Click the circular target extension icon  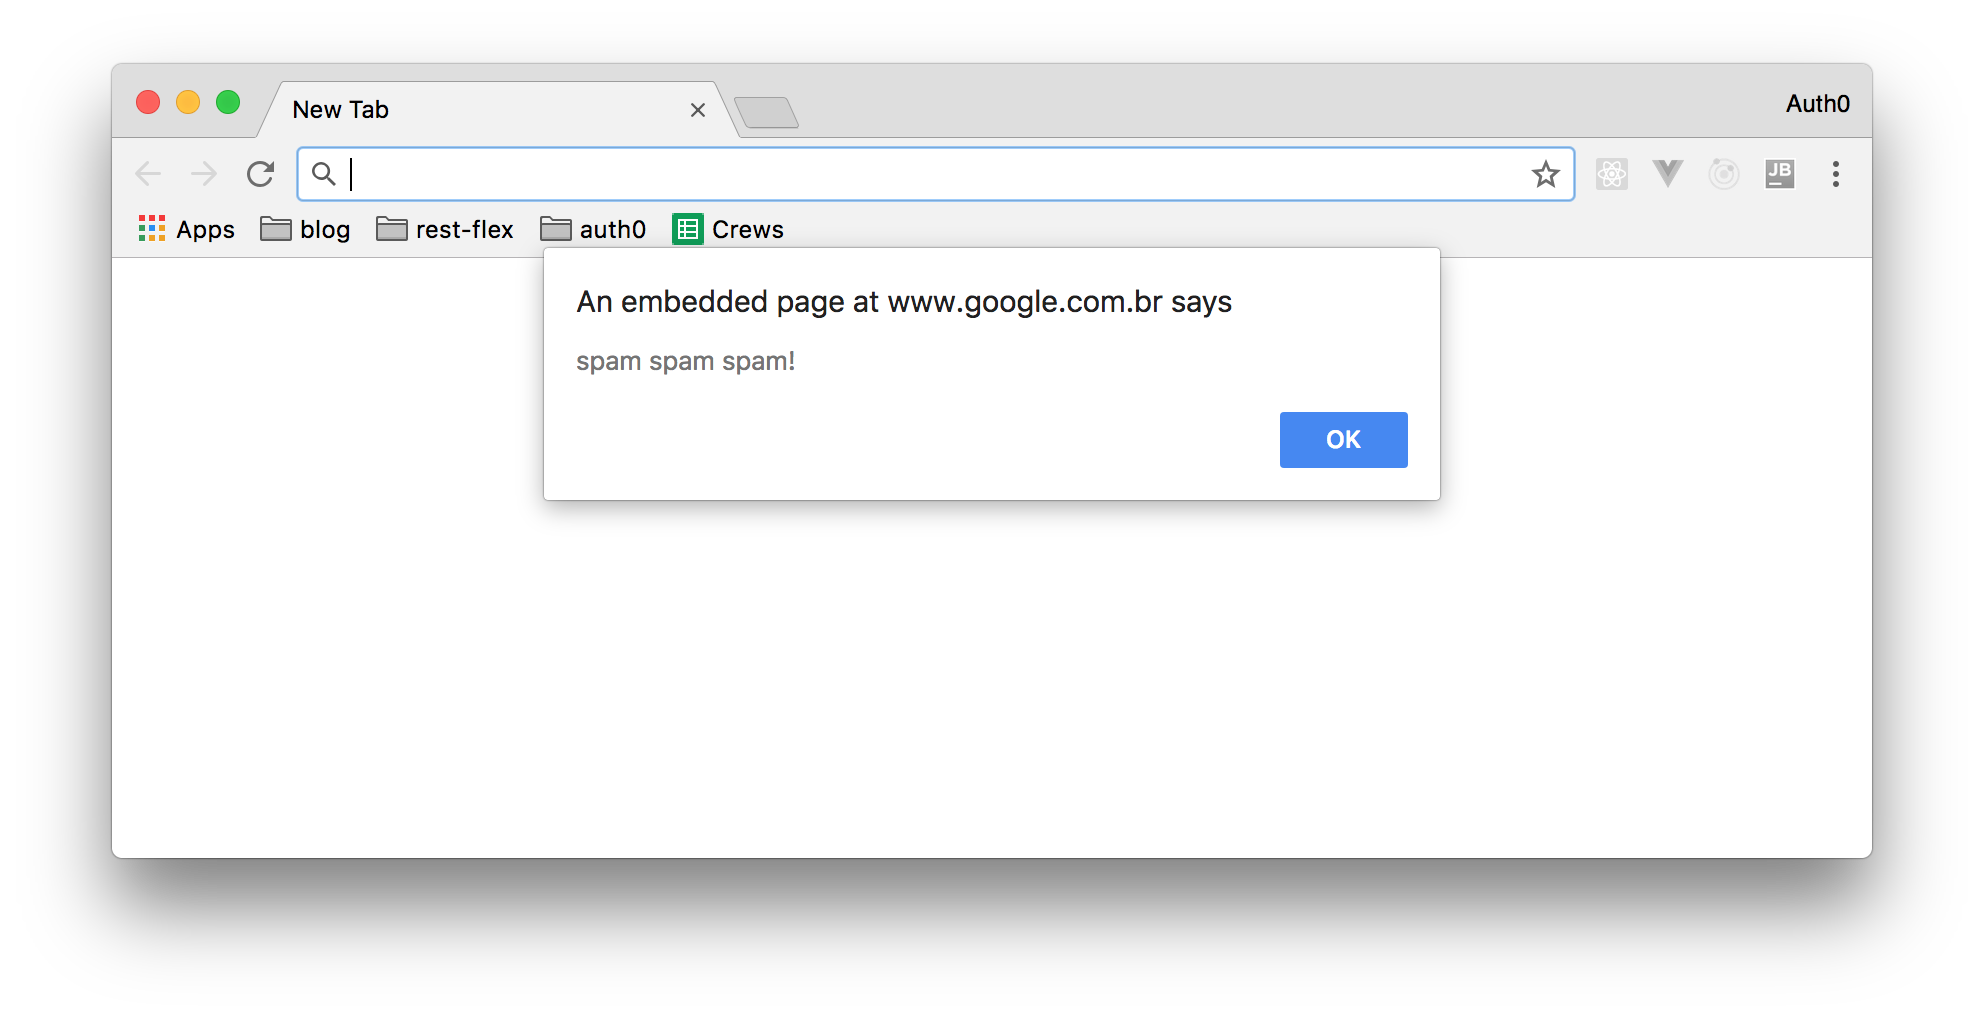point(1723,174)
